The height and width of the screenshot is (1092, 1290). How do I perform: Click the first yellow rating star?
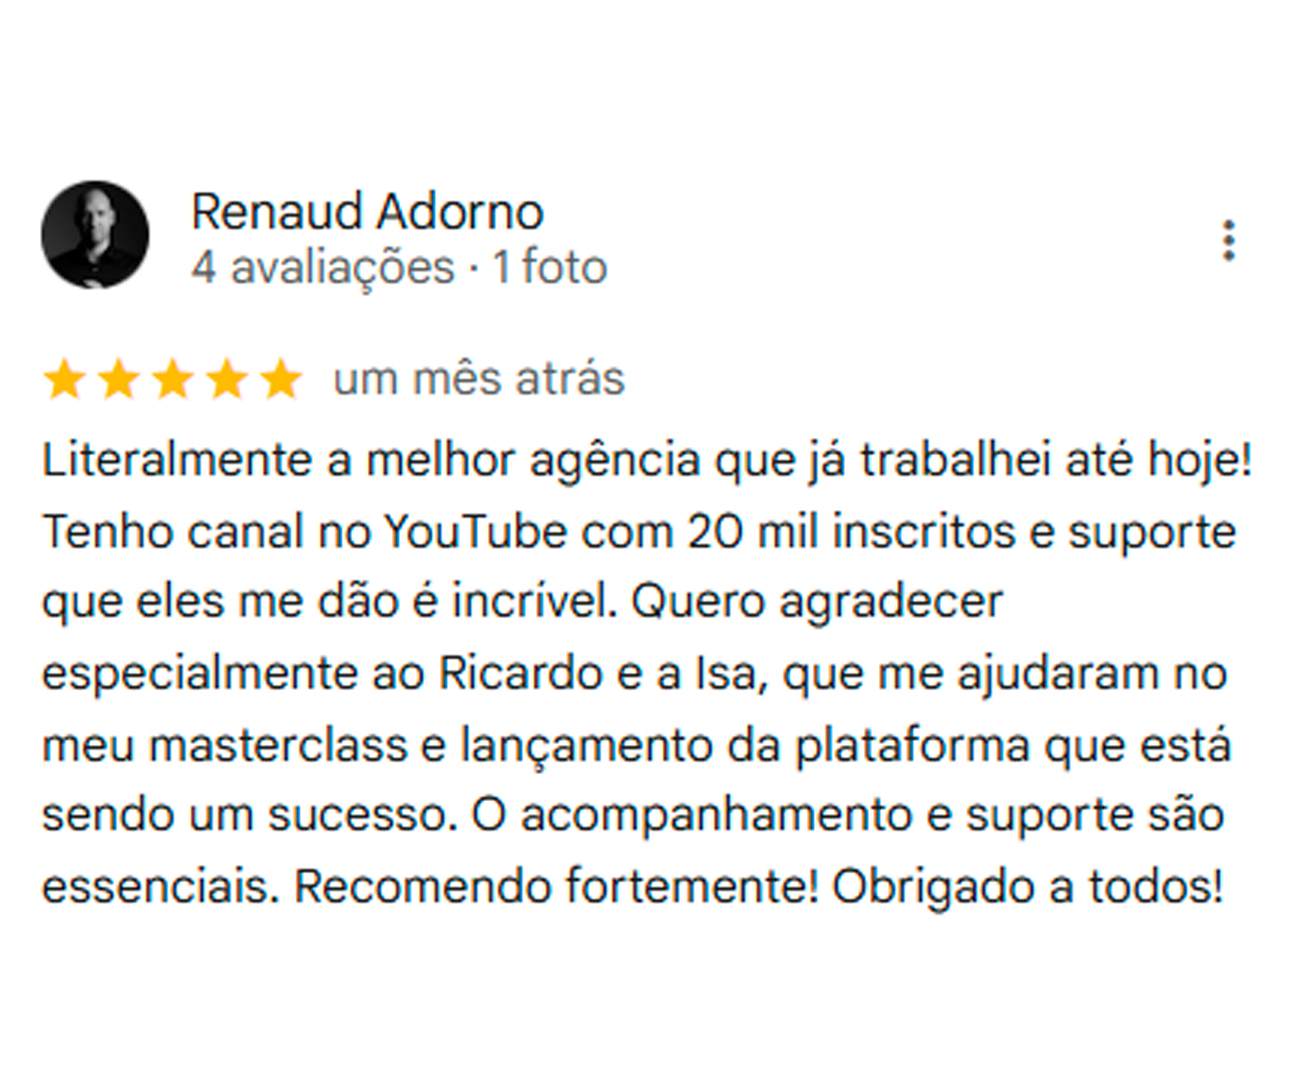click(65, 380)
